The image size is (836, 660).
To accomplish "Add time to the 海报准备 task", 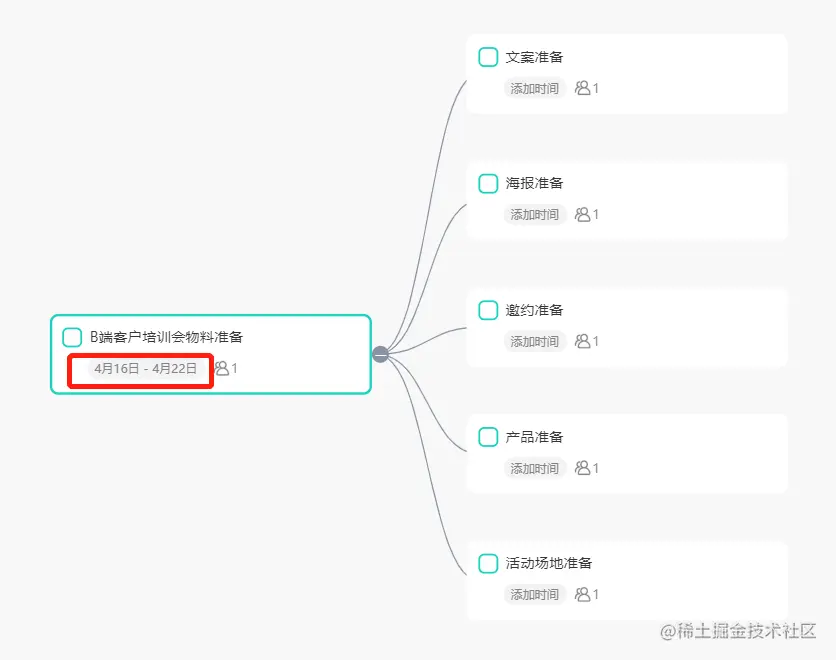I will [535, 214].
